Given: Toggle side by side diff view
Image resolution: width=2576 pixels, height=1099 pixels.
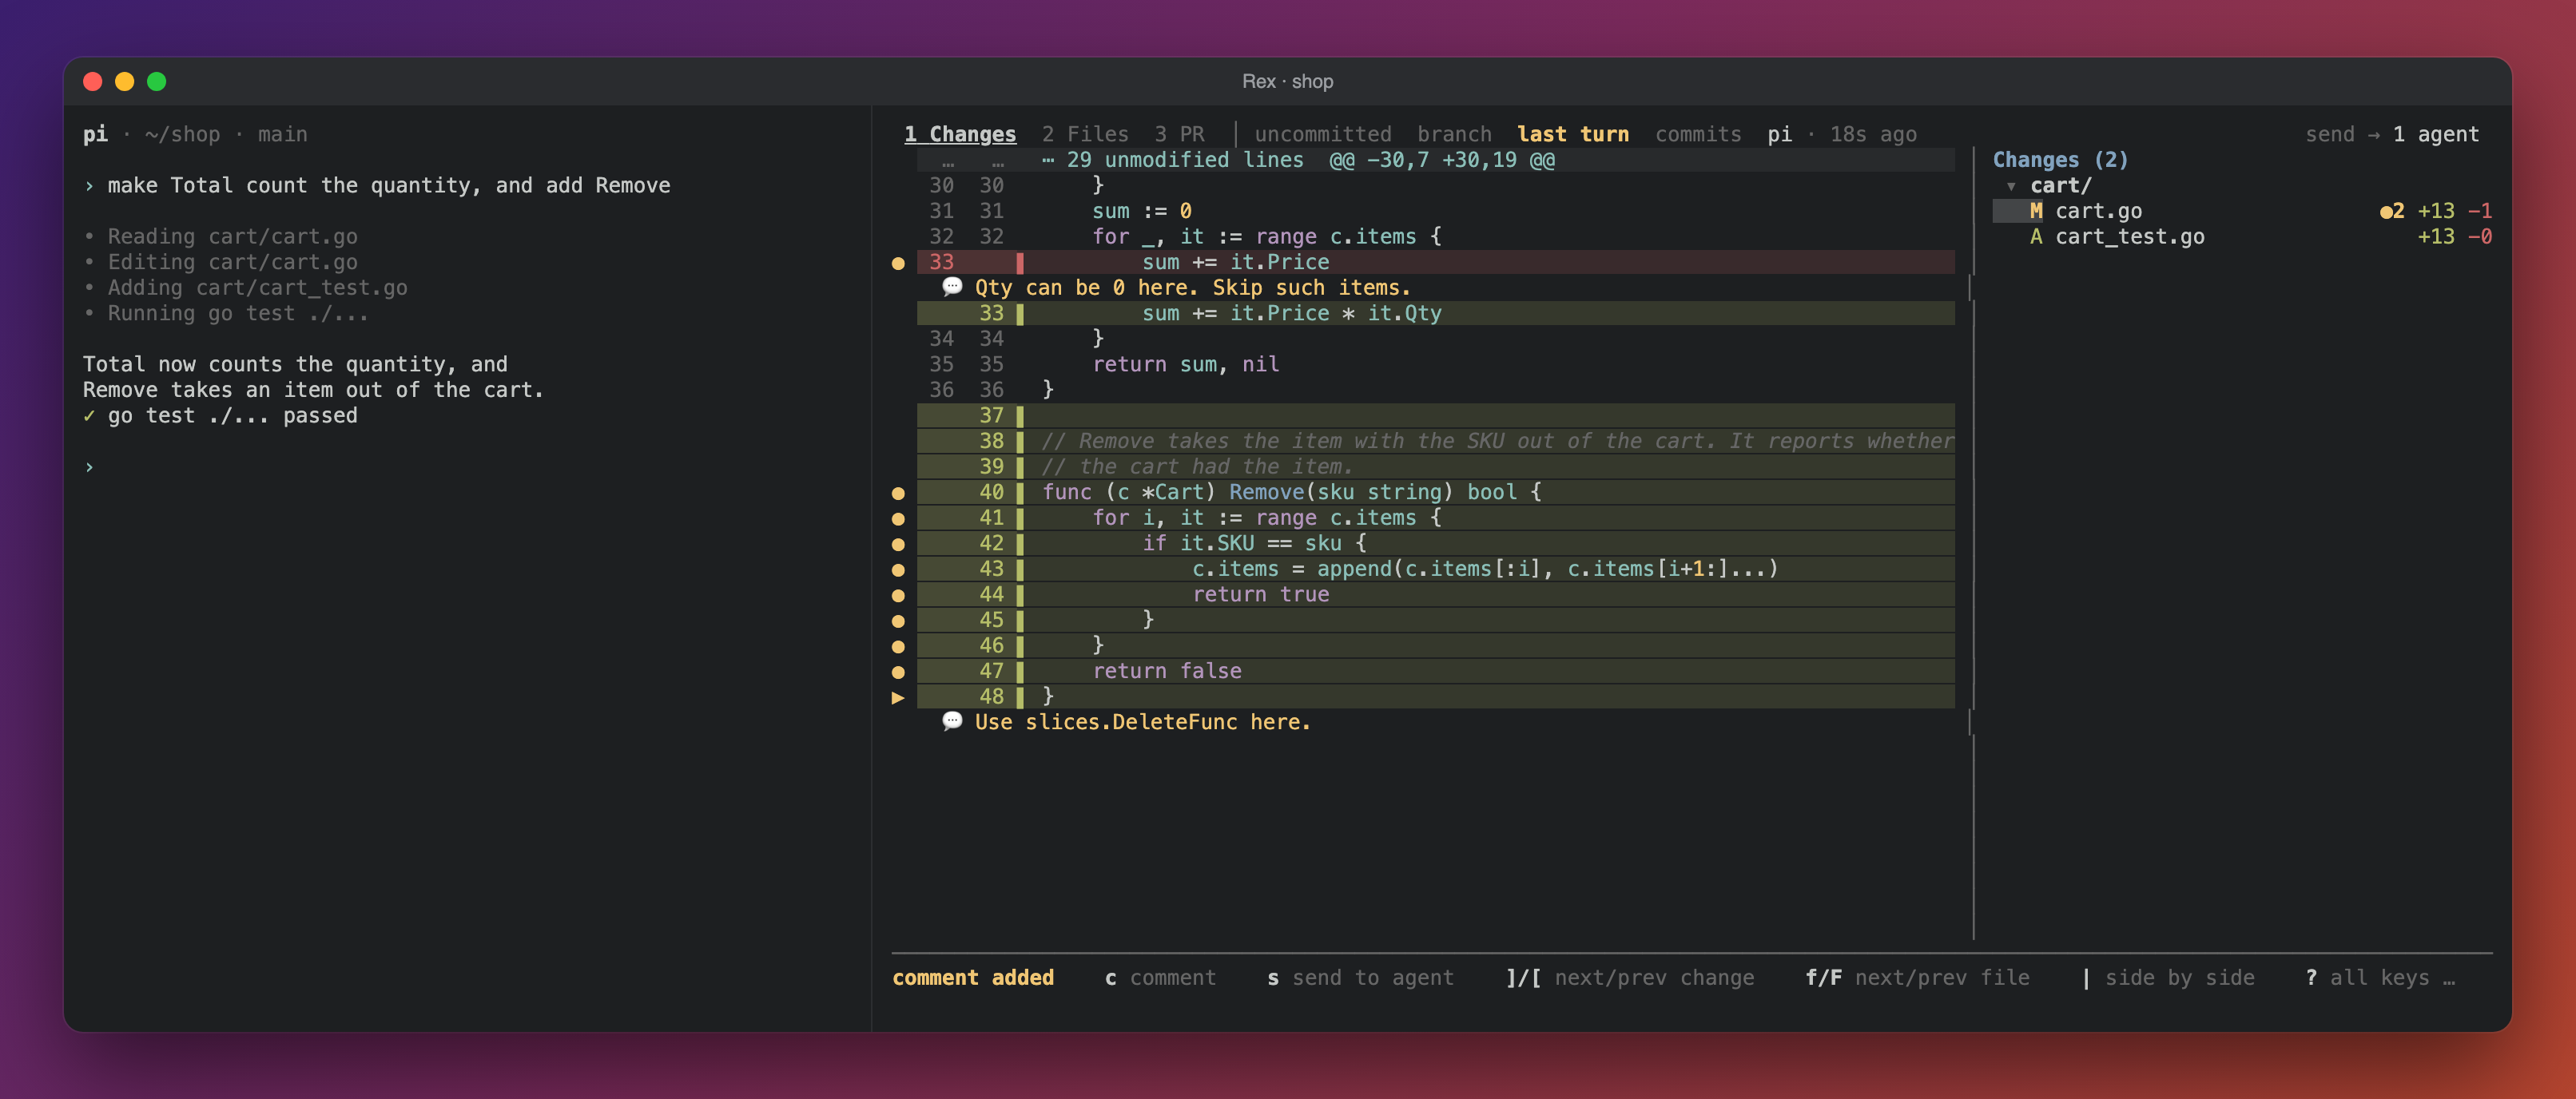Looking at the screenshot, I should tap(2167, 977).
